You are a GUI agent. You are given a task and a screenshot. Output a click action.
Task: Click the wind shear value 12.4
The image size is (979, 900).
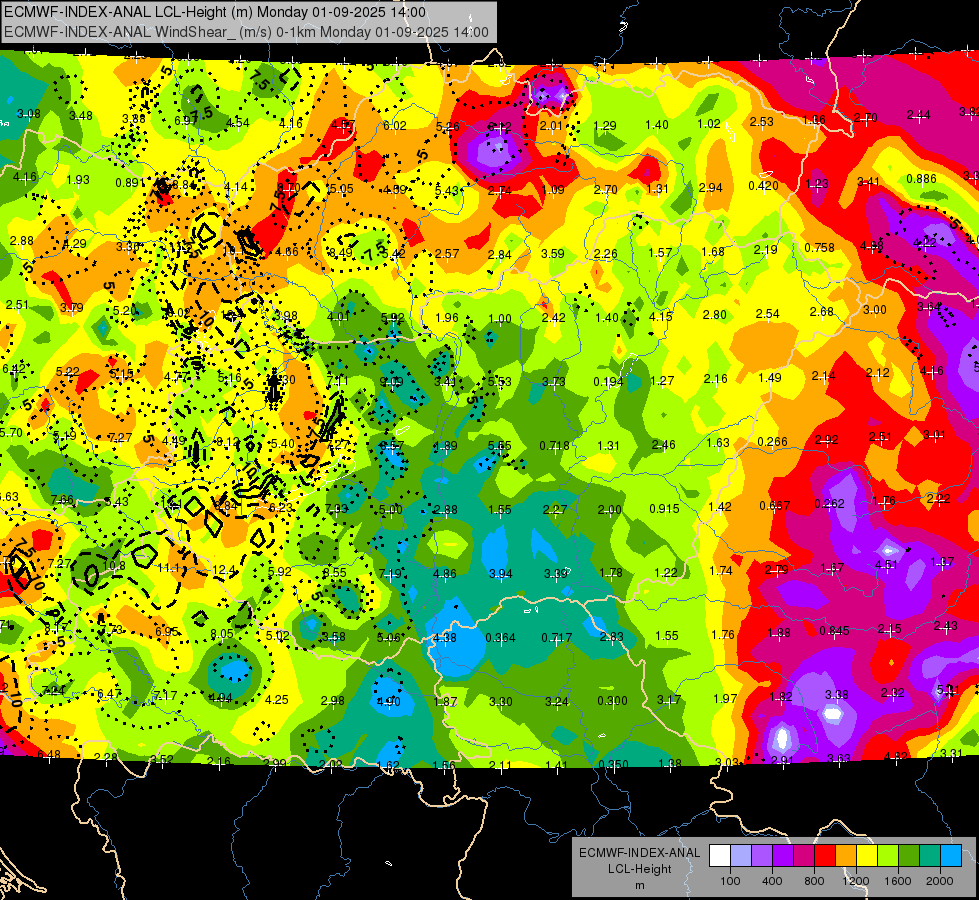tap(224, 570)
